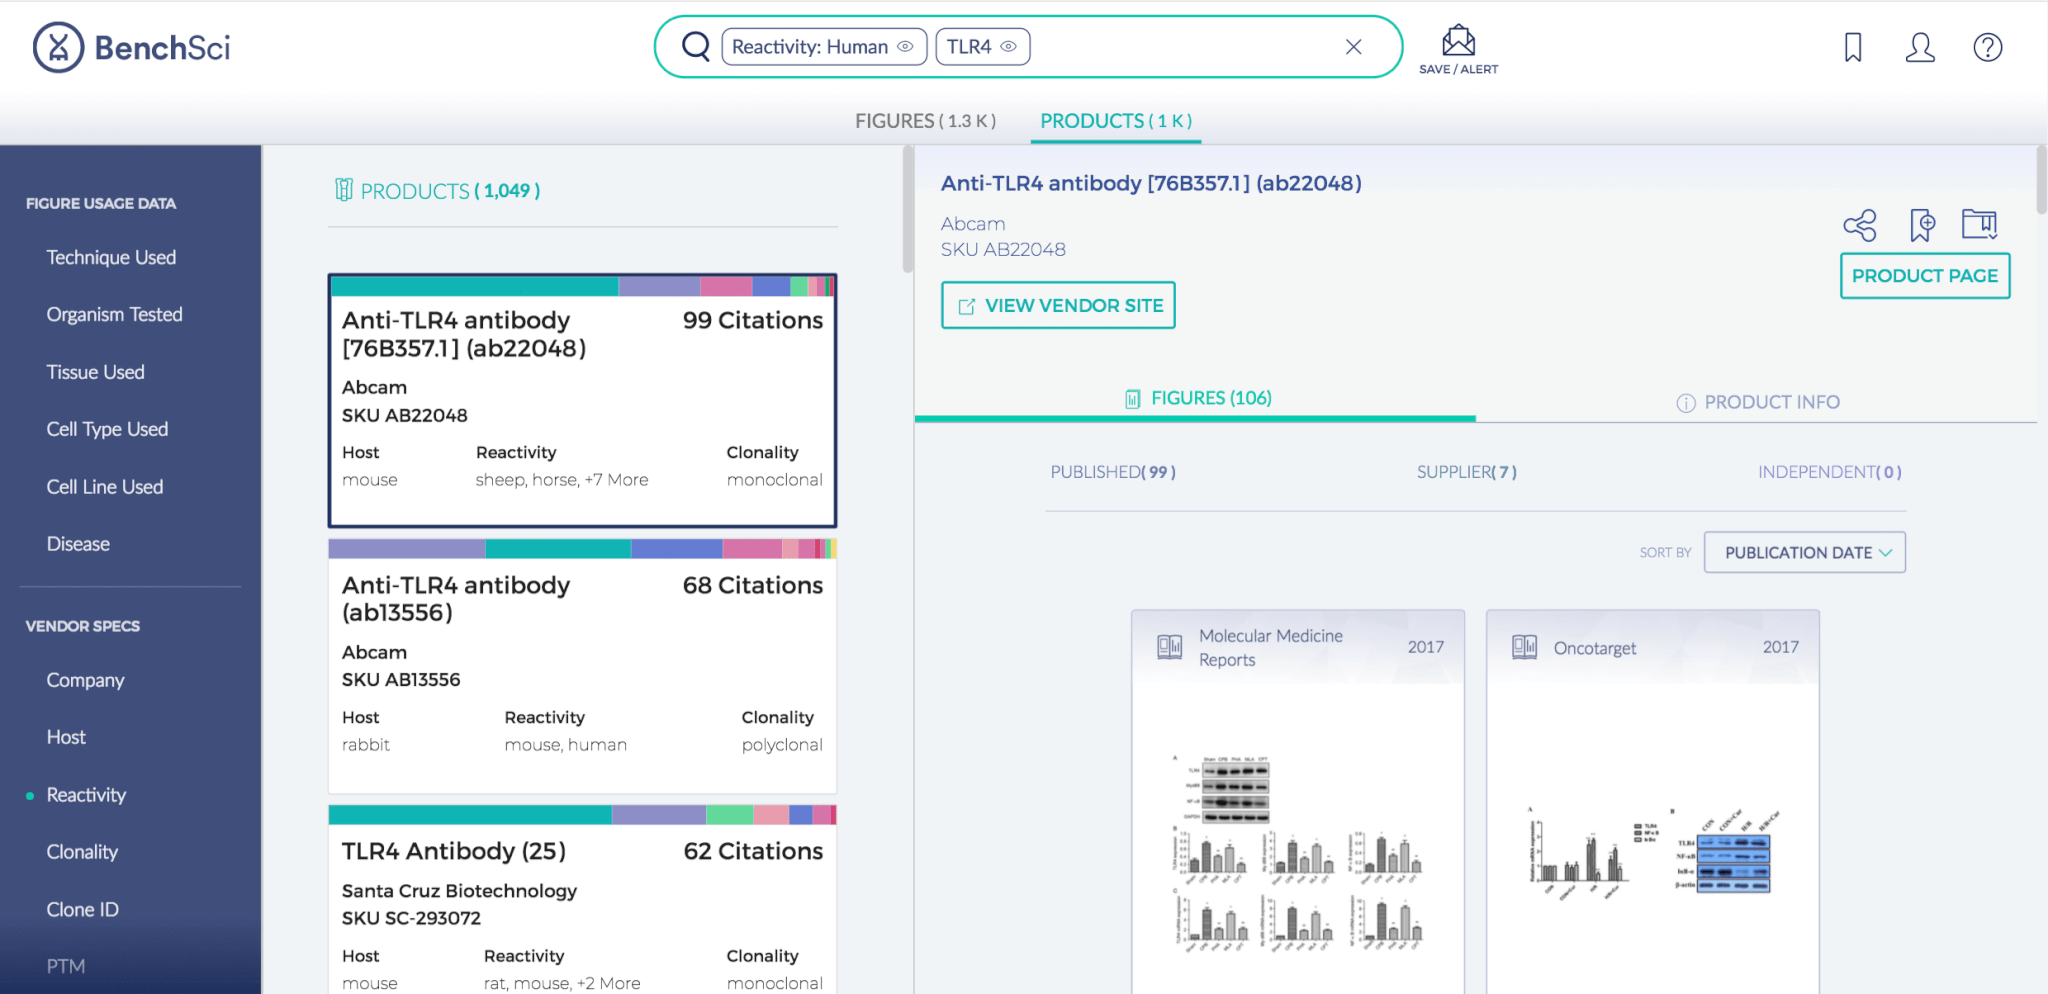2048x994 pixels.
Task: Click the share icon for this antibody
Action: (1858, 226)
